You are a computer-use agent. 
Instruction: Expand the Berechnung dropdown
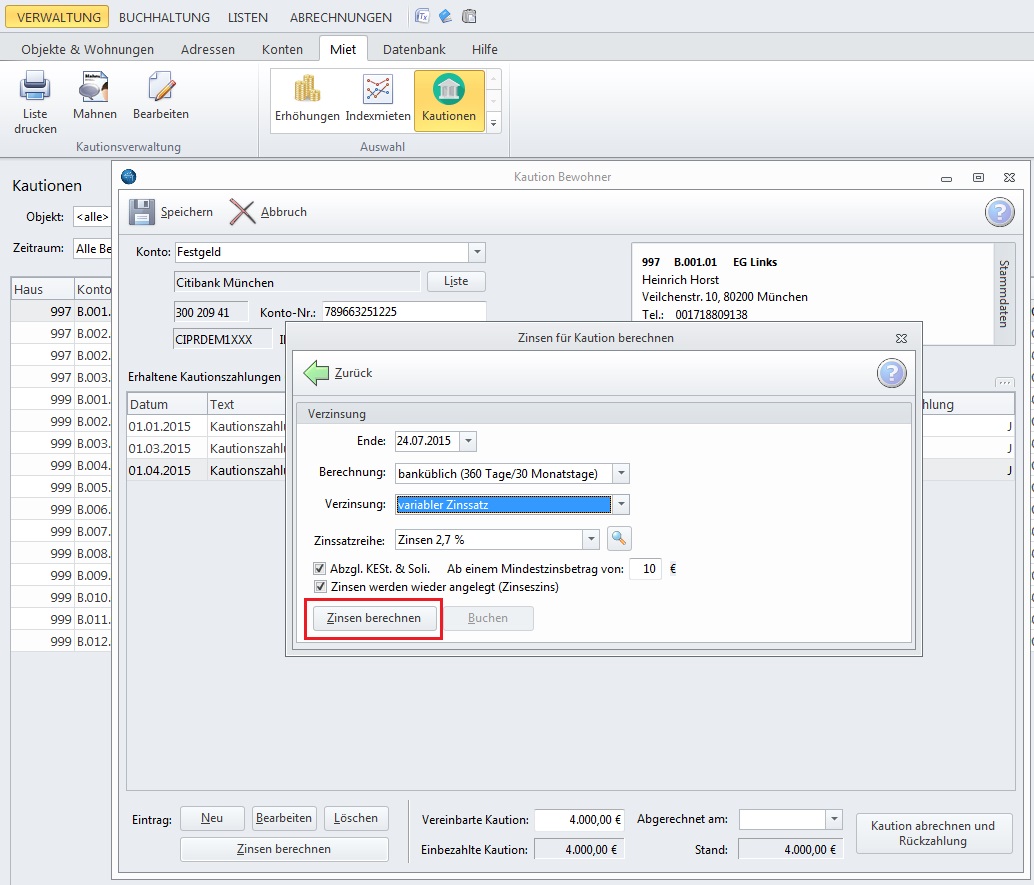620,473
